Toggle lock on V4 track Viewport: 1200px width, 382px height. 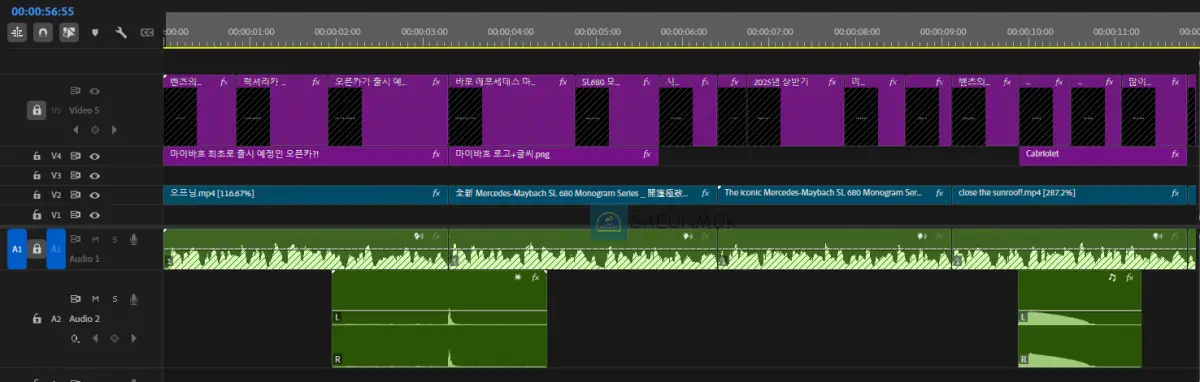pos(36,156)
